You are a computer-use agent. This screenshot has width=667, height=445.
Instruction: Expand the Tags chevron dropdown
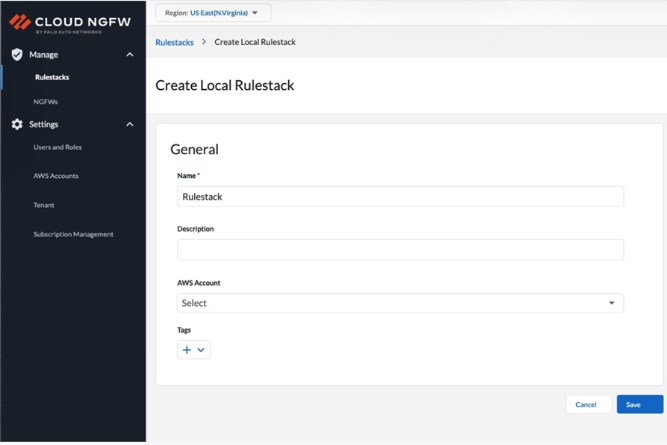tap(202, 350)
